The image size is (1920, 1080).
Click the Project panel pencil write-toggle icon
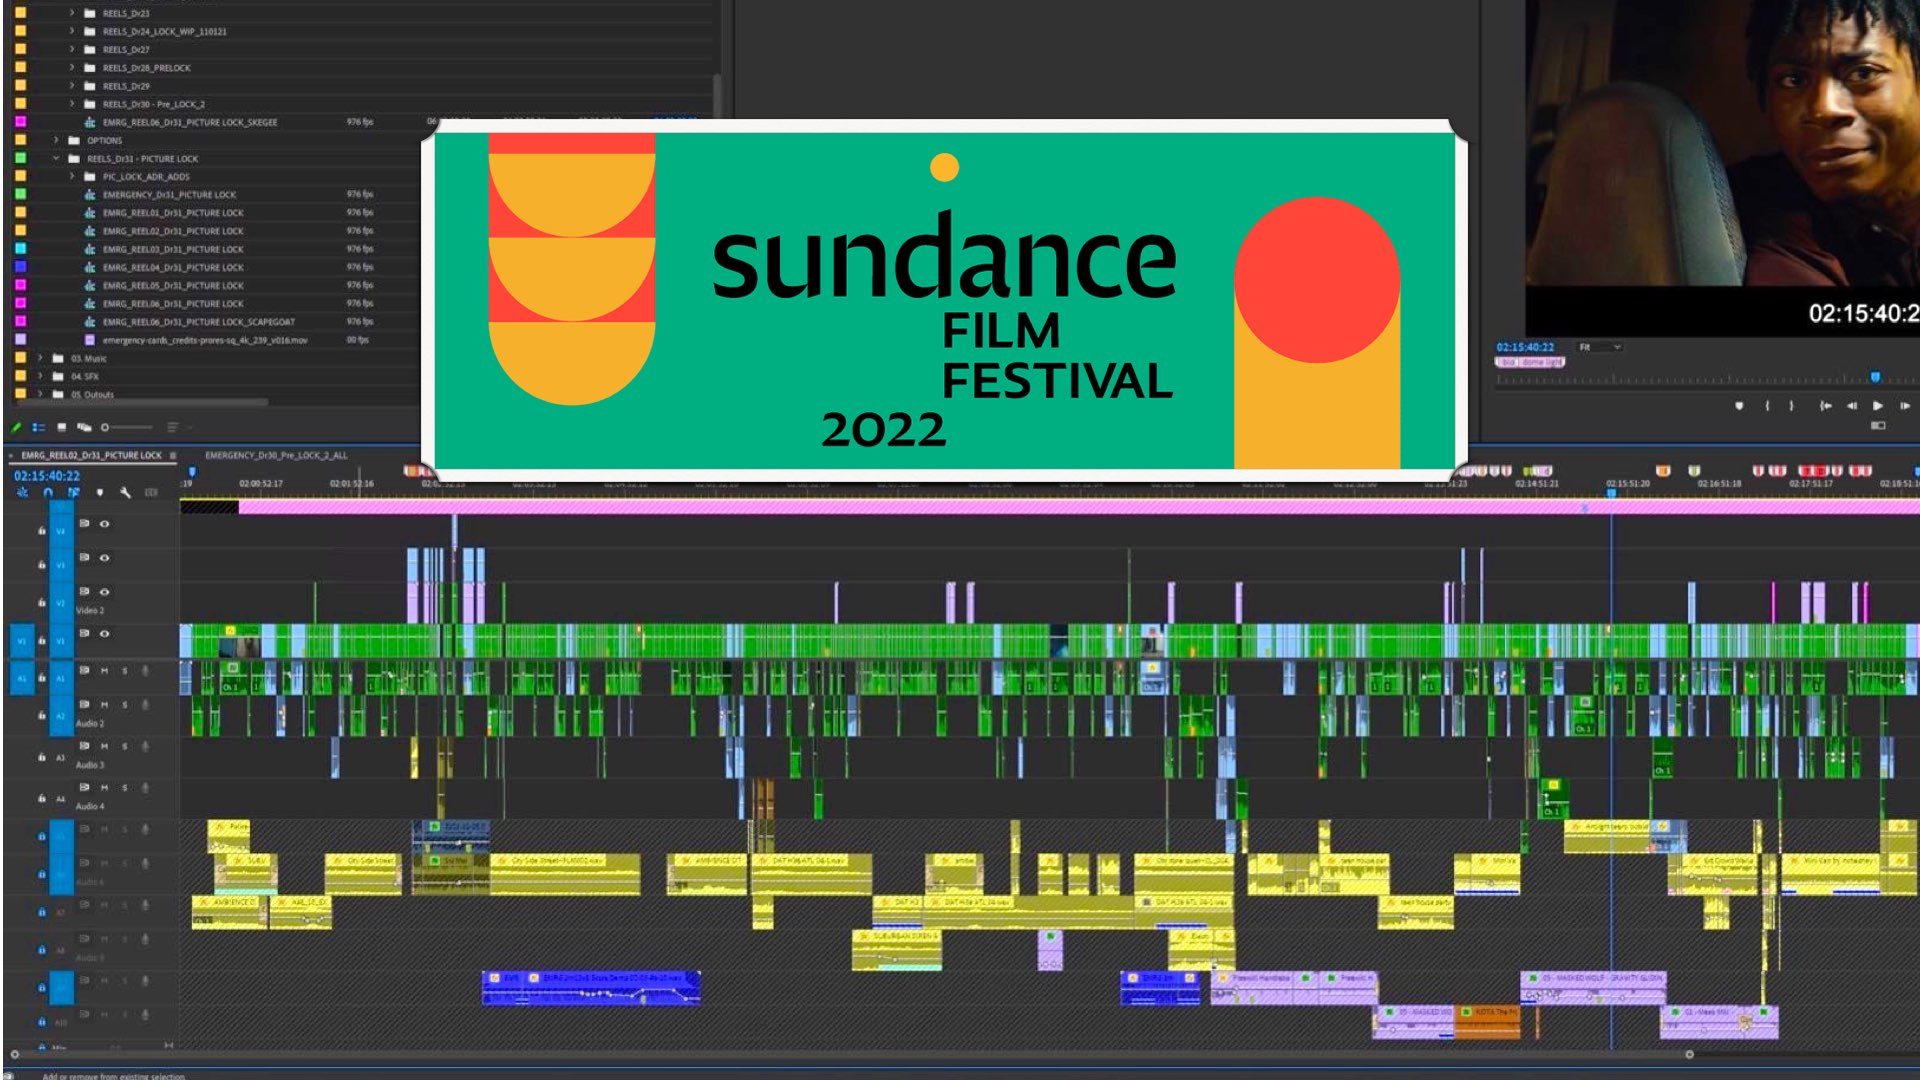point(16,427)
